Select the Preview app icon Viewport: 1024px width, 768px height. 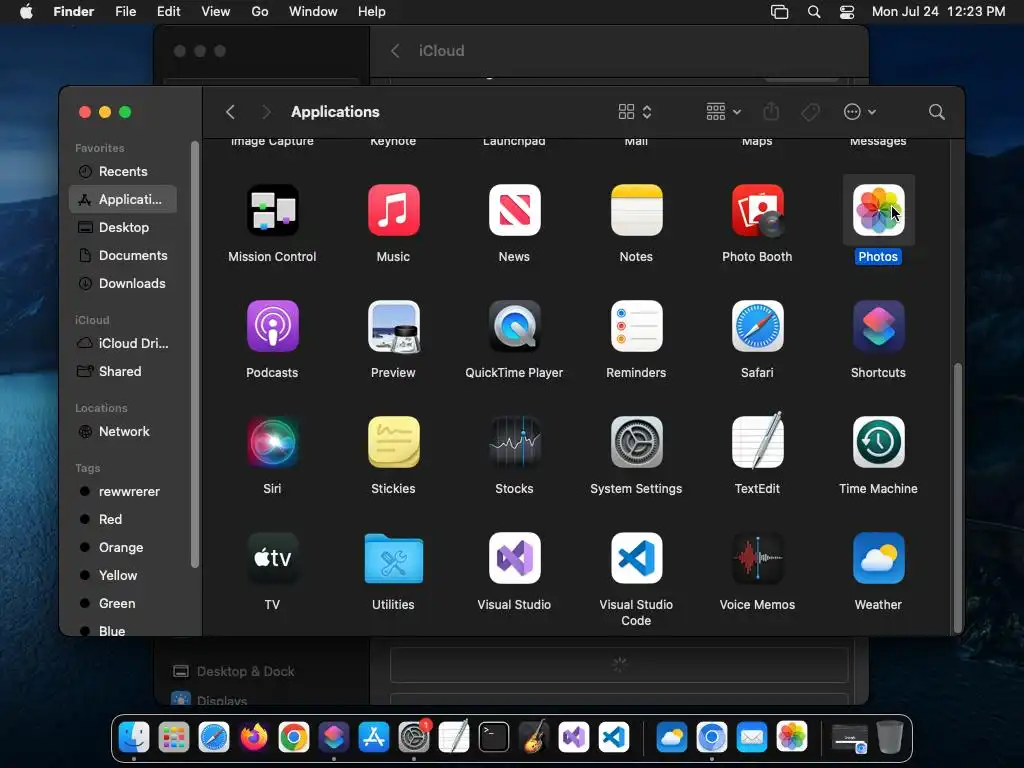393,326
